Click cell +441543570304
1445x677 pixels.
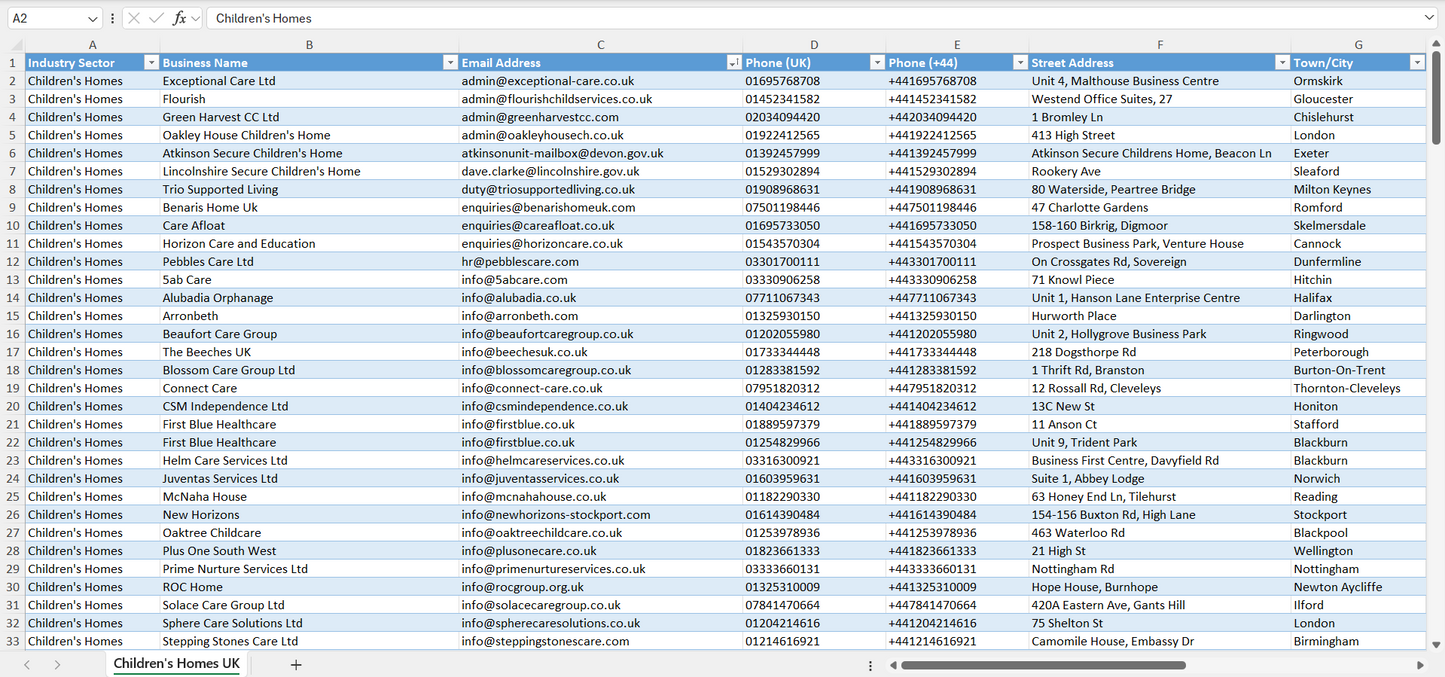click(957, 243)
